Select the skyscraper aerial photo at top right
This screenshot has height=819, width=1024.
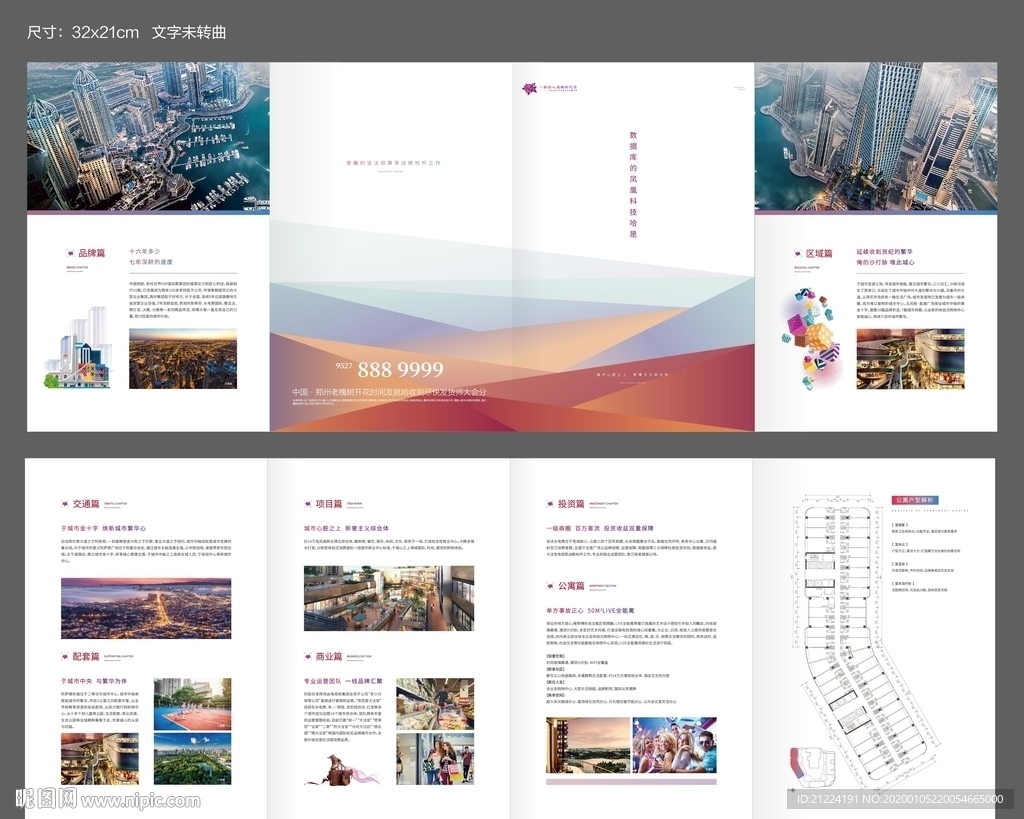[876, 136]
